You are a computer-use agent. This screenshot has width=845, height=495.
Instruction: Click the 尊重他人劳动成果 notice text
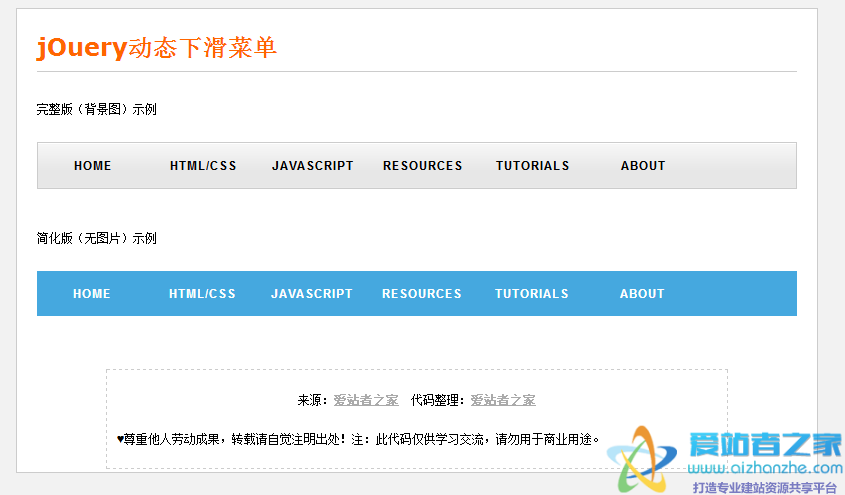pos(358,440)
